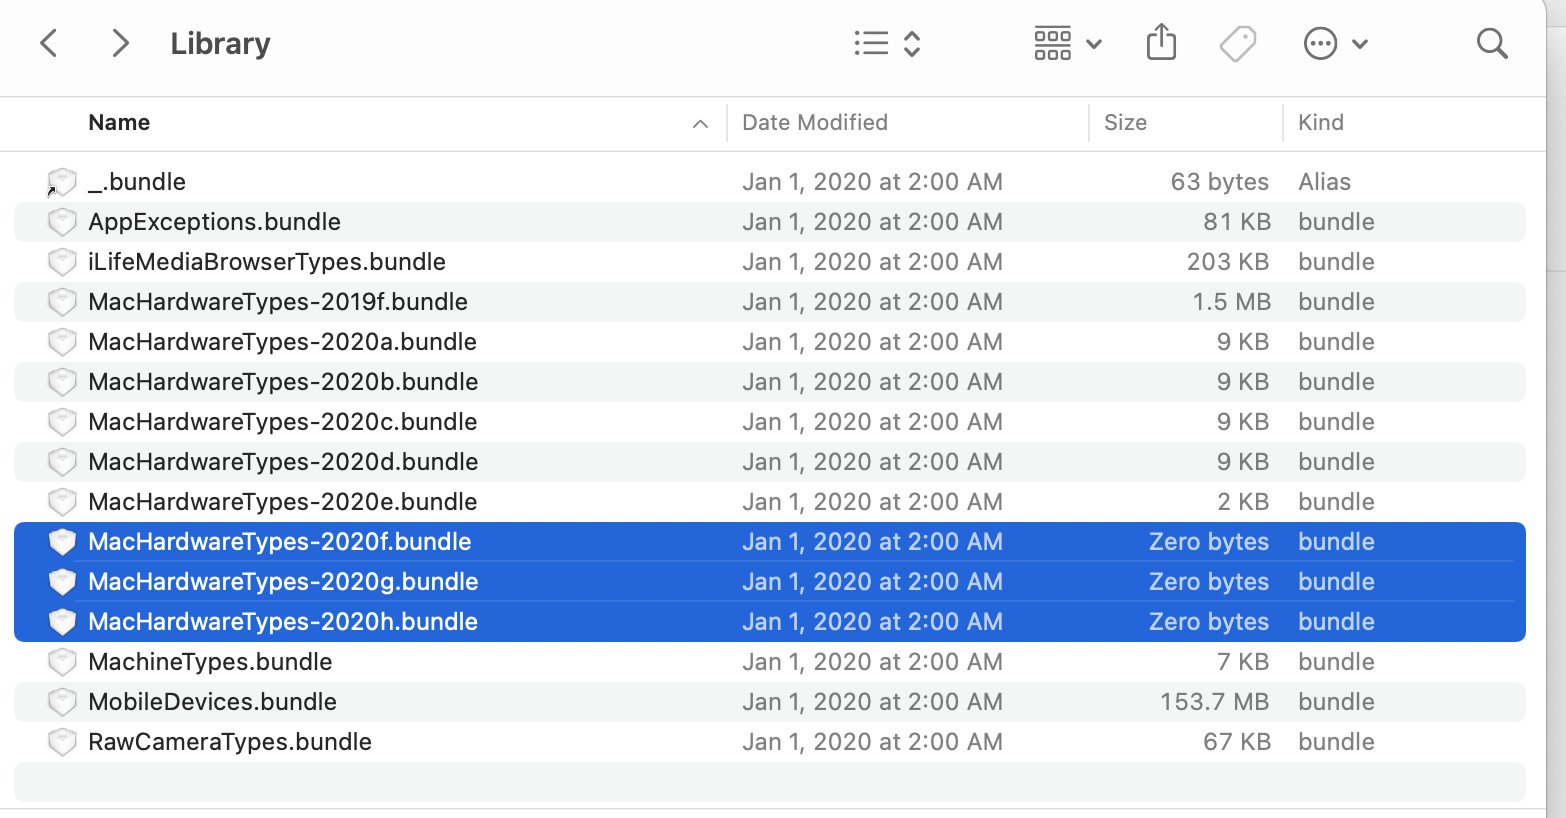
Task: Click the date of MobileDevices.bundle
Action: click(872, 702)
